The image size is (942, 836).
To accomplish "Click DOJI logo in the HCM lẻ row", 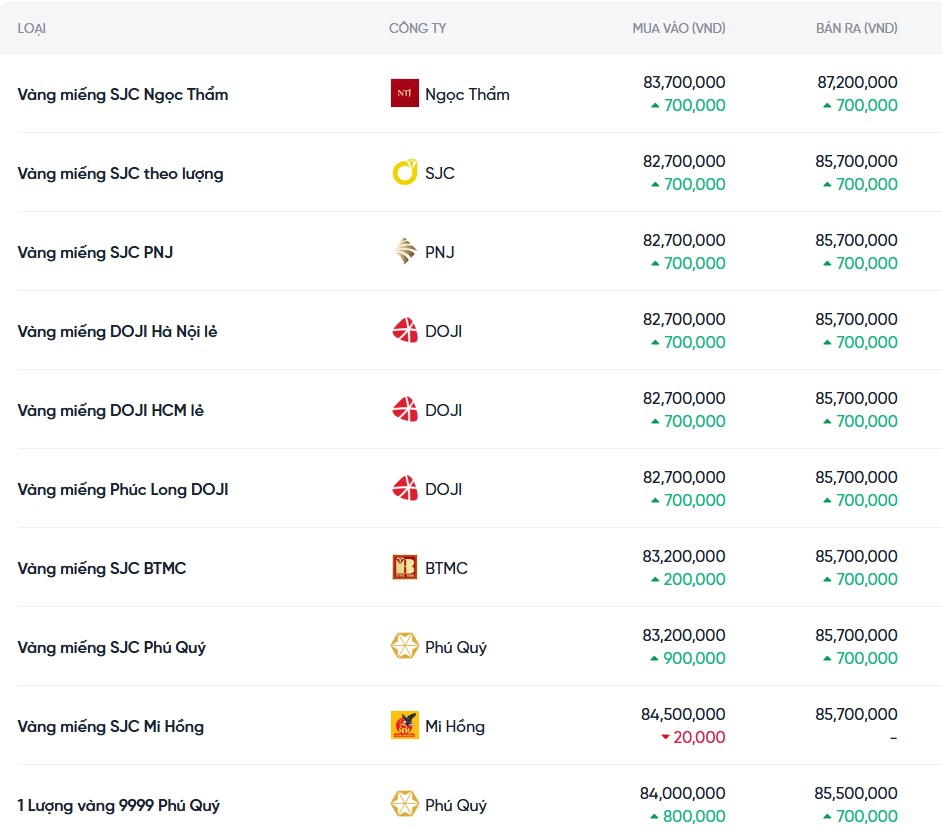I will [404, 410].
